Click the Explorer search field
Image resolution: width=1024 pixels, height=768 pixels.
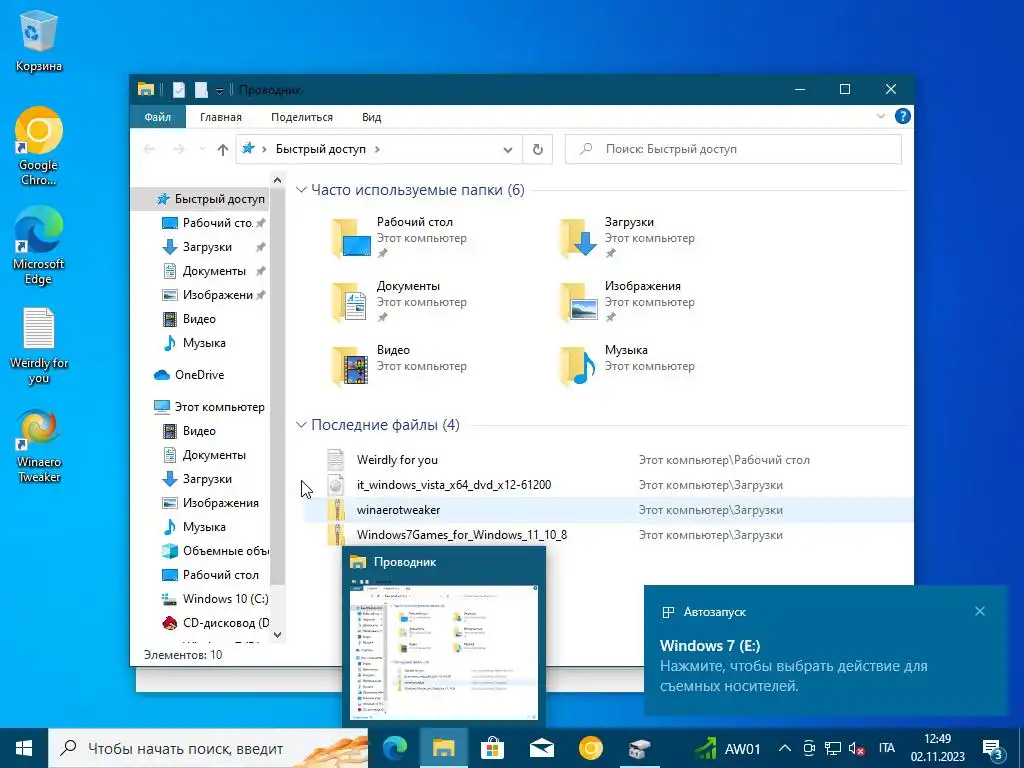point(733,150)
